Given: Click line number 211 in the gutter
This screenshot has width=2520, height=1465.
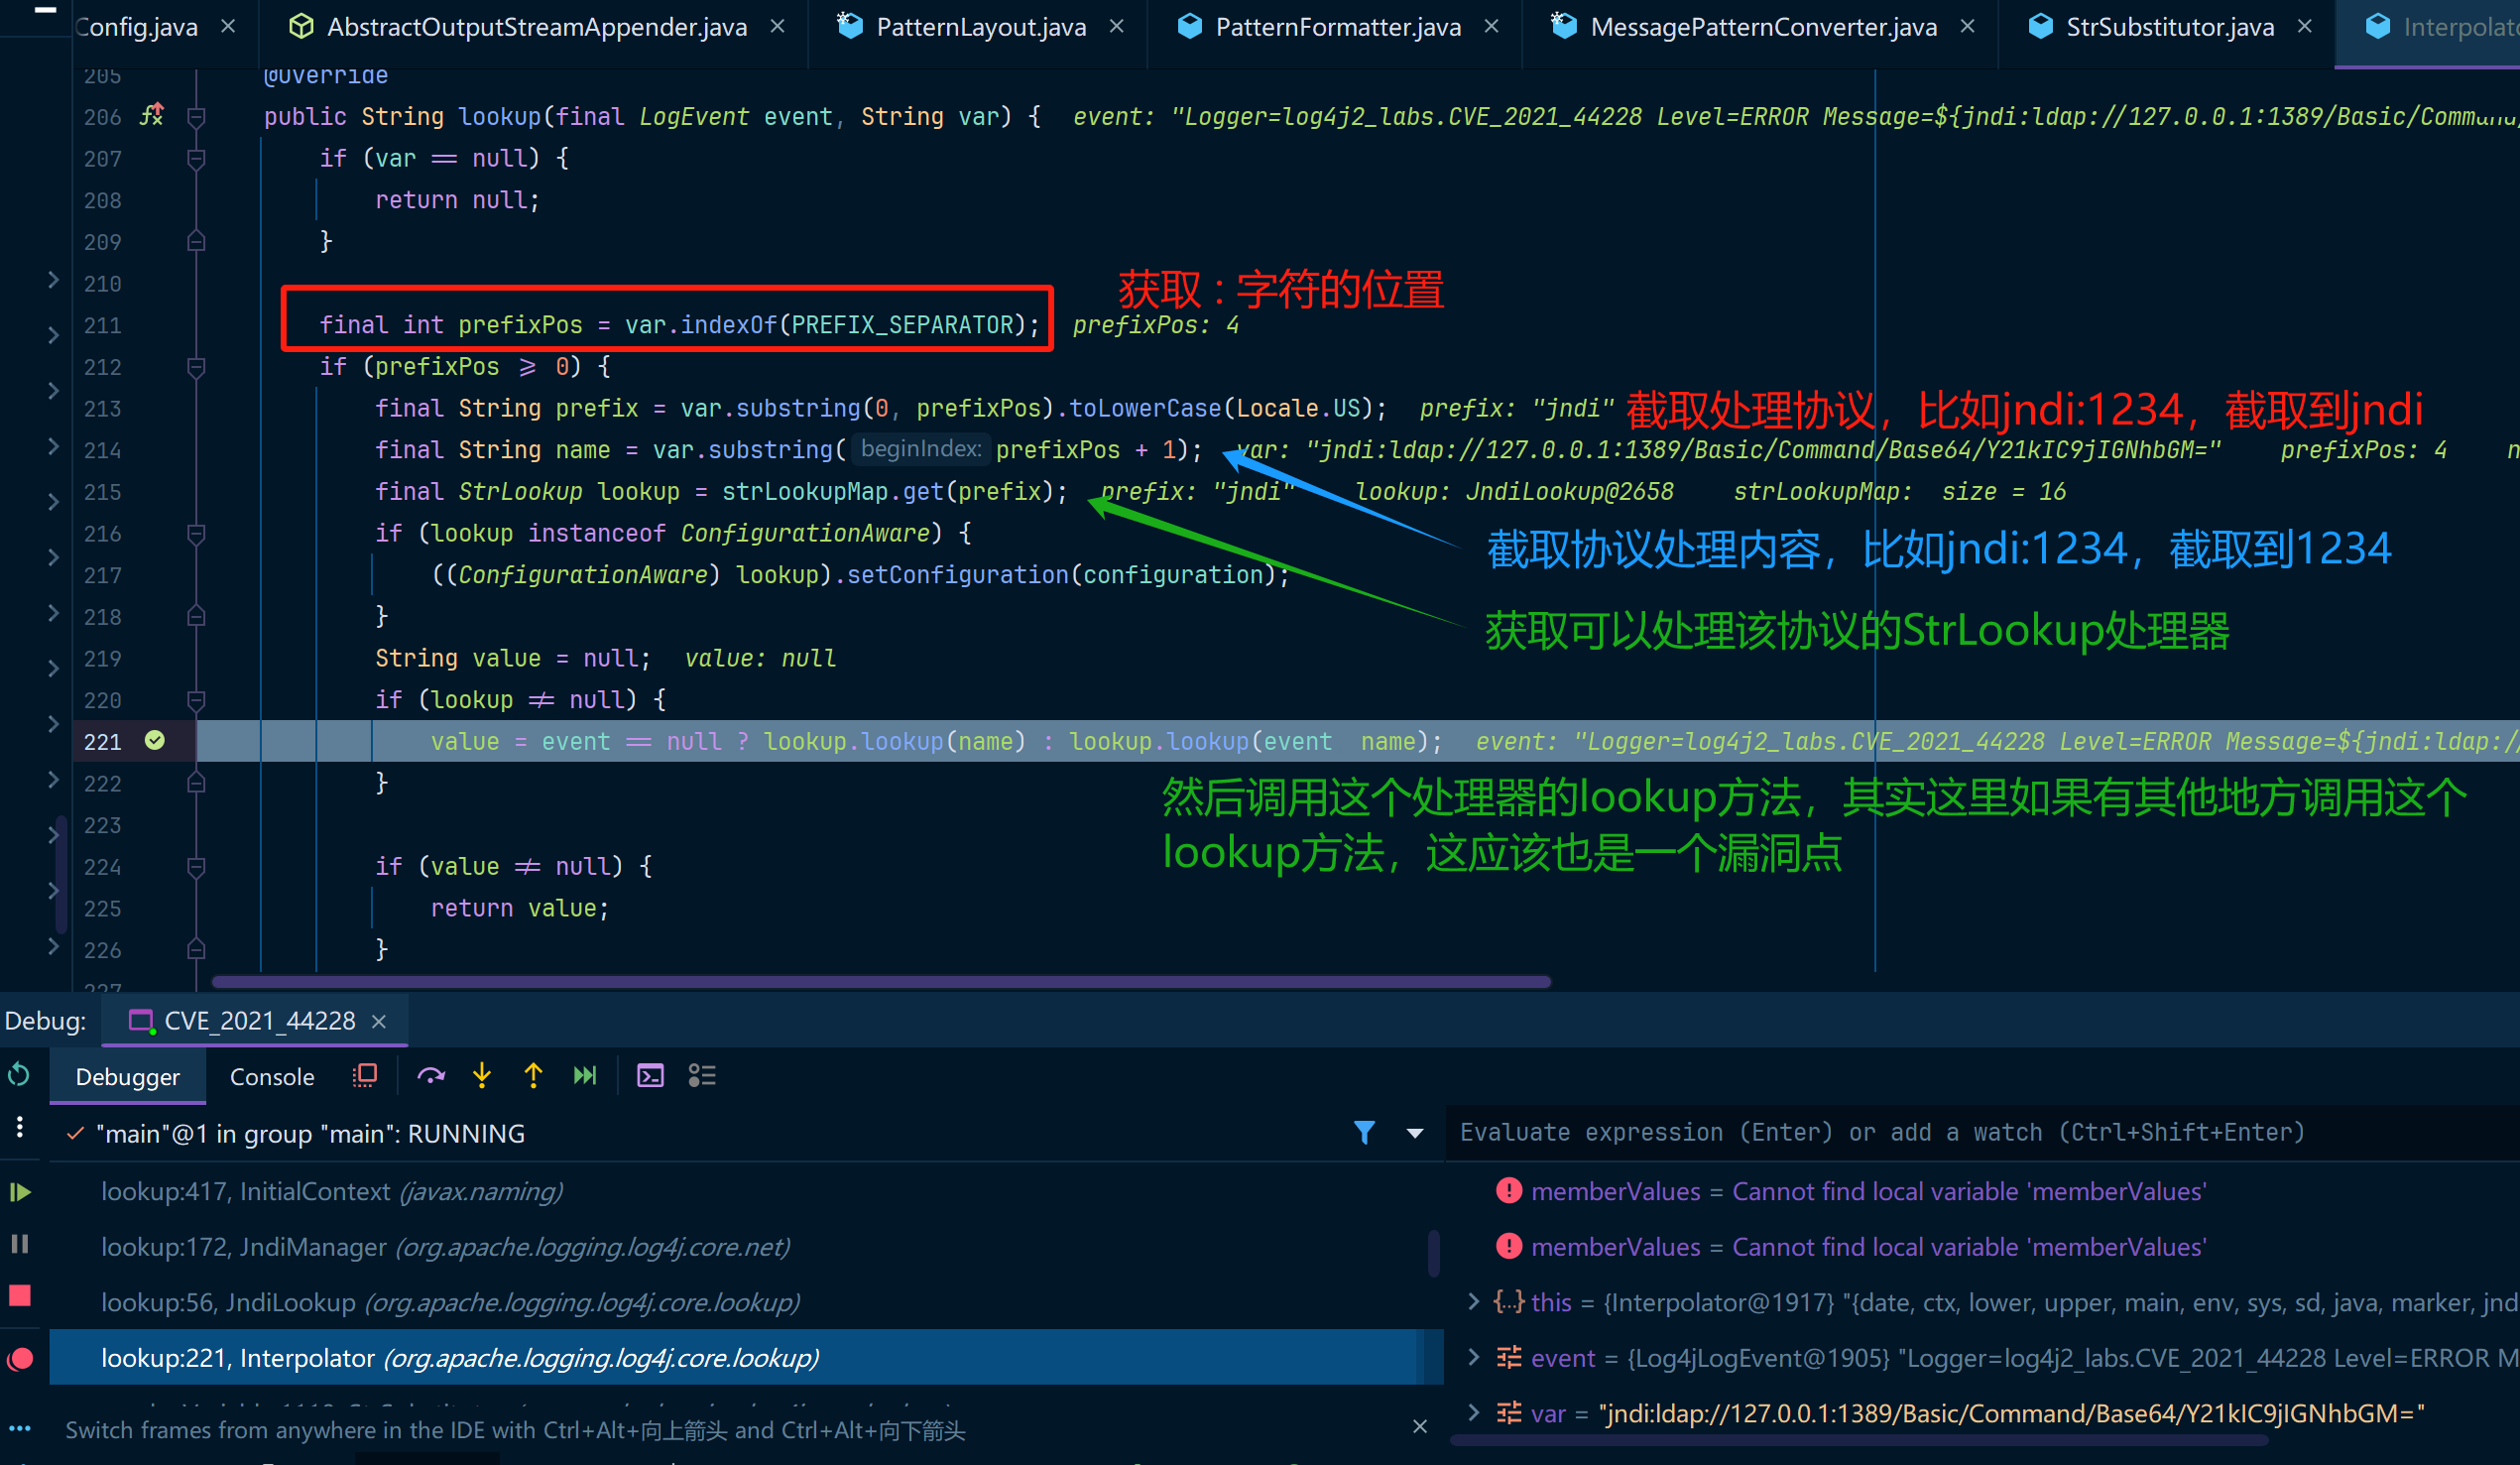Looking at the screenshot, I should click(102, 325).
